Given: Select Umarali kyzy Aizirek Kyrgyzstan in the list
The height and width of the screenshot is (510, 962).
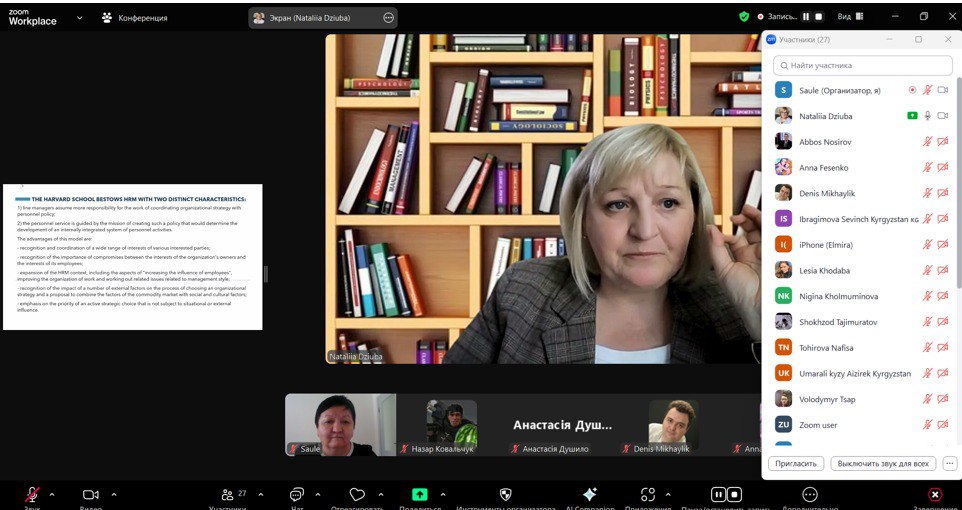Looking at the screenshot, I should 859,374.
